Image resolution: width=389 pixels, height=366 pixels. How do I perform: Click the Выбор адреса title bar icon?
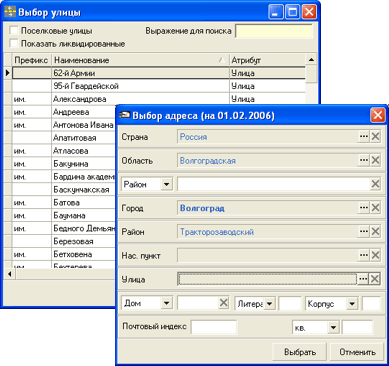(x=125, y=116)
